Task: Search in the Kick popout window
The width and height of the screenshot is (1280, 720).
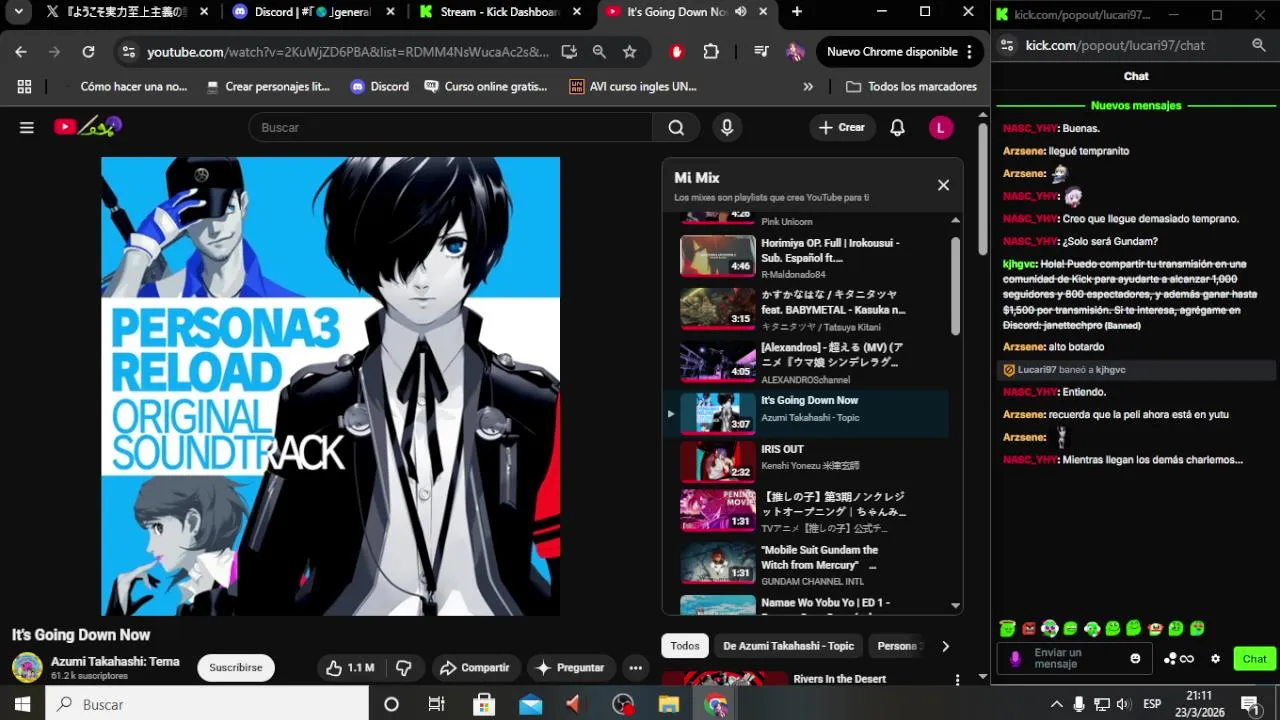Action: tap(1259, 45)
